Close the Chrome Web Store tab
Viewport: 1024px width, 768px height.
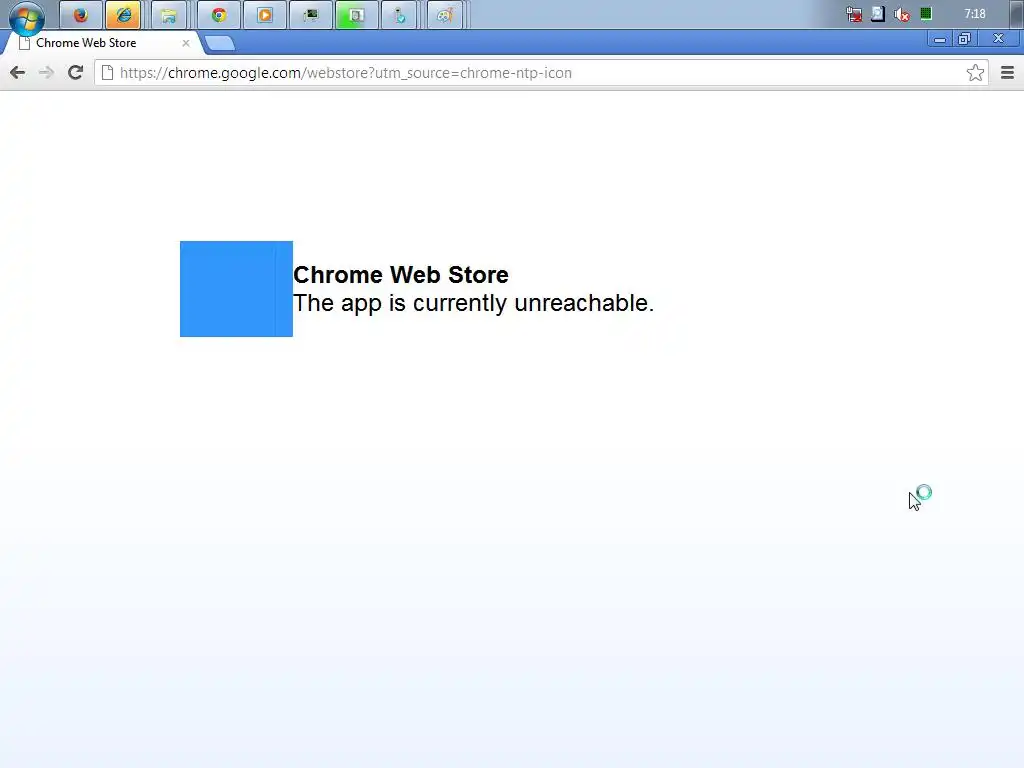tap(185, 43)
